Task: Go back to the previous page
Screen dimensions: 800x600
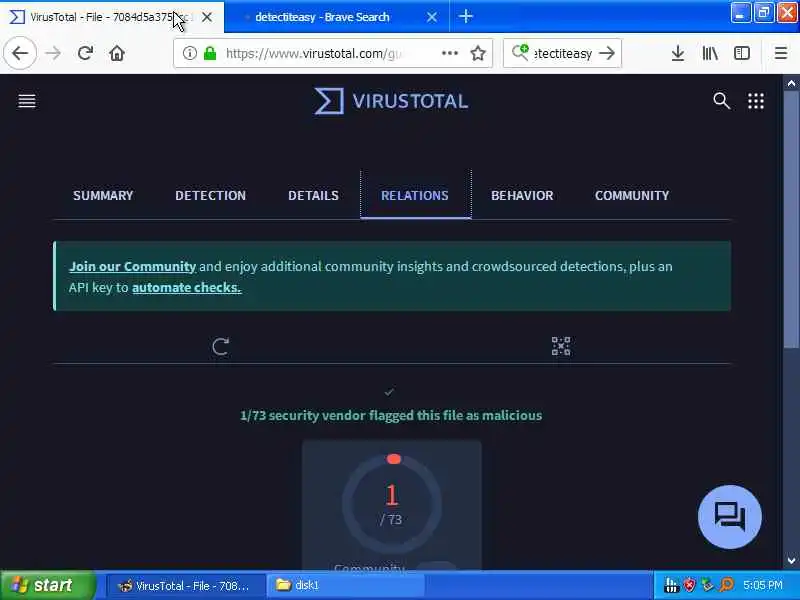Action: [20, 53]
